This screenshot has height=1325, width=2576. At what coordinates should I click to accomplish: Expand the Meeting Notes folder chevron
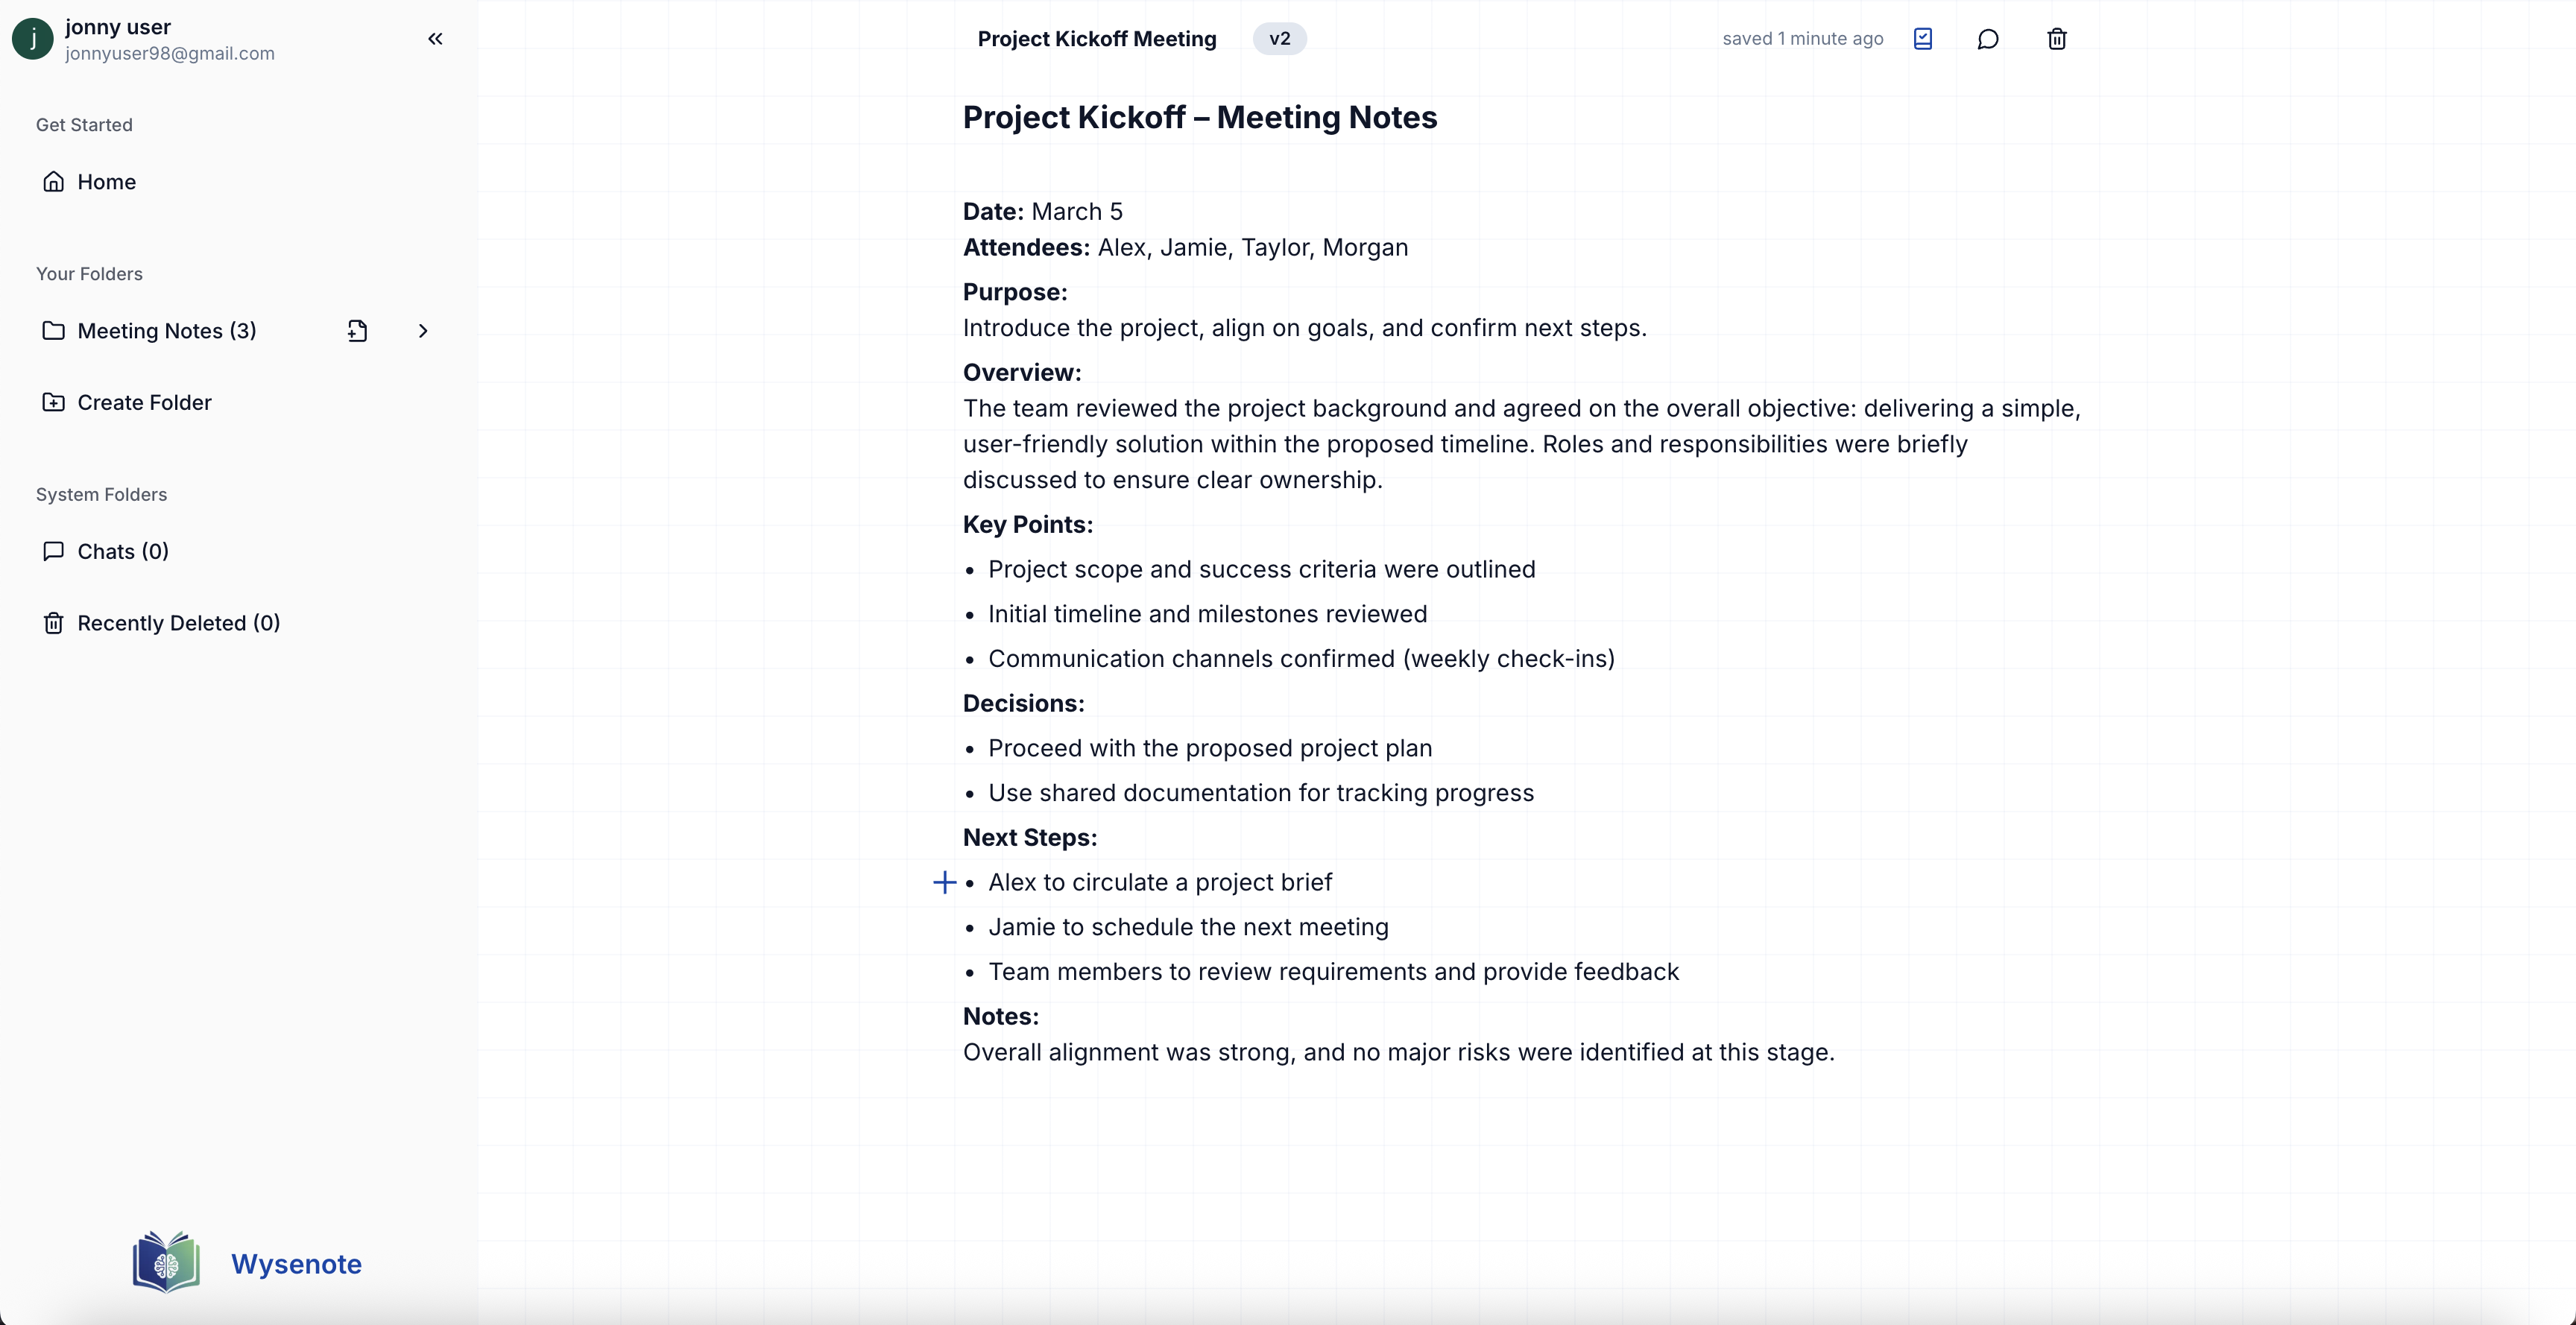point(423,331)
